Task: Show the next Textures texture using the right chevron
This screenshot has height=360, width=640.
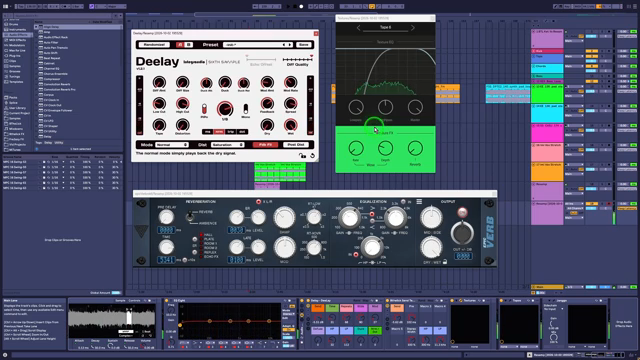Action: [x=413, y=28]
